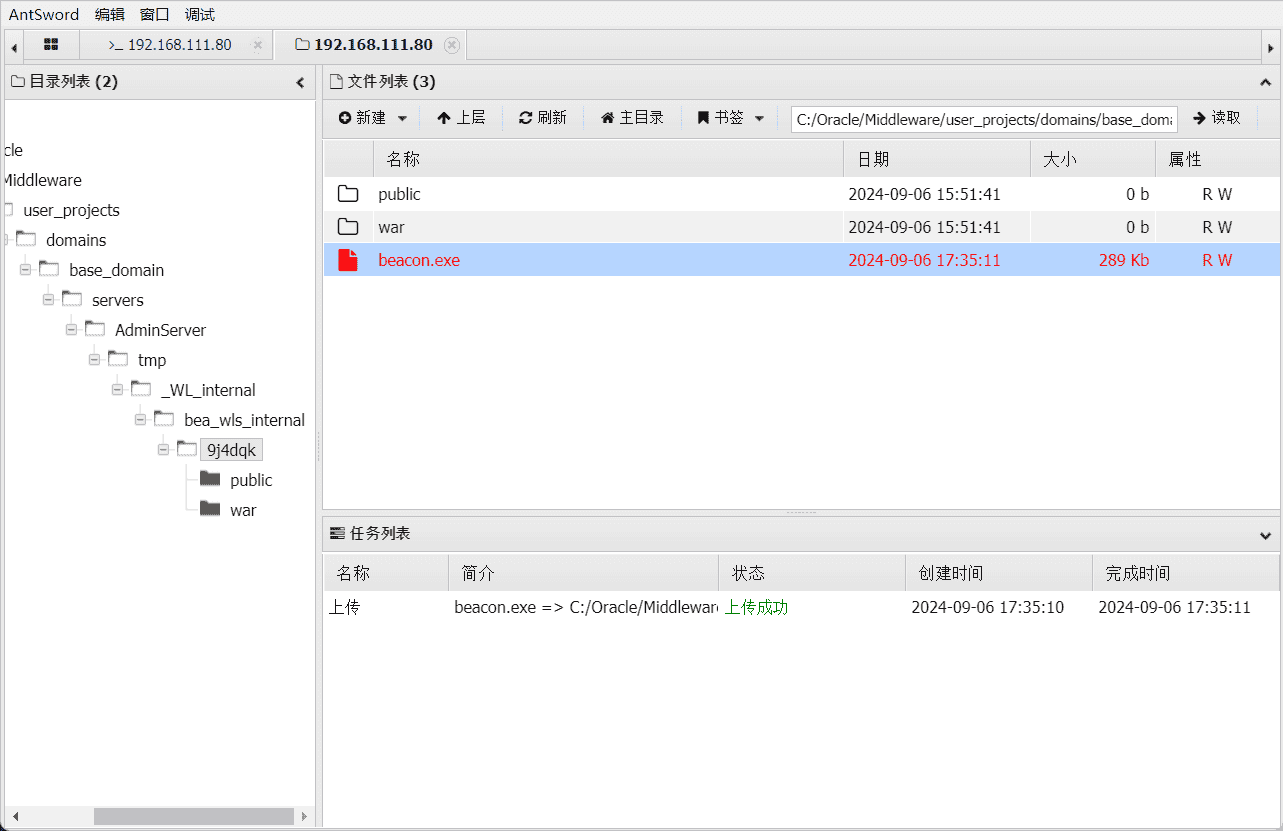Click the horizontal scrollbar under directory tree
Image resolution: width=1283 pixels, height=831 pixels.
click(x=192, y=816)
